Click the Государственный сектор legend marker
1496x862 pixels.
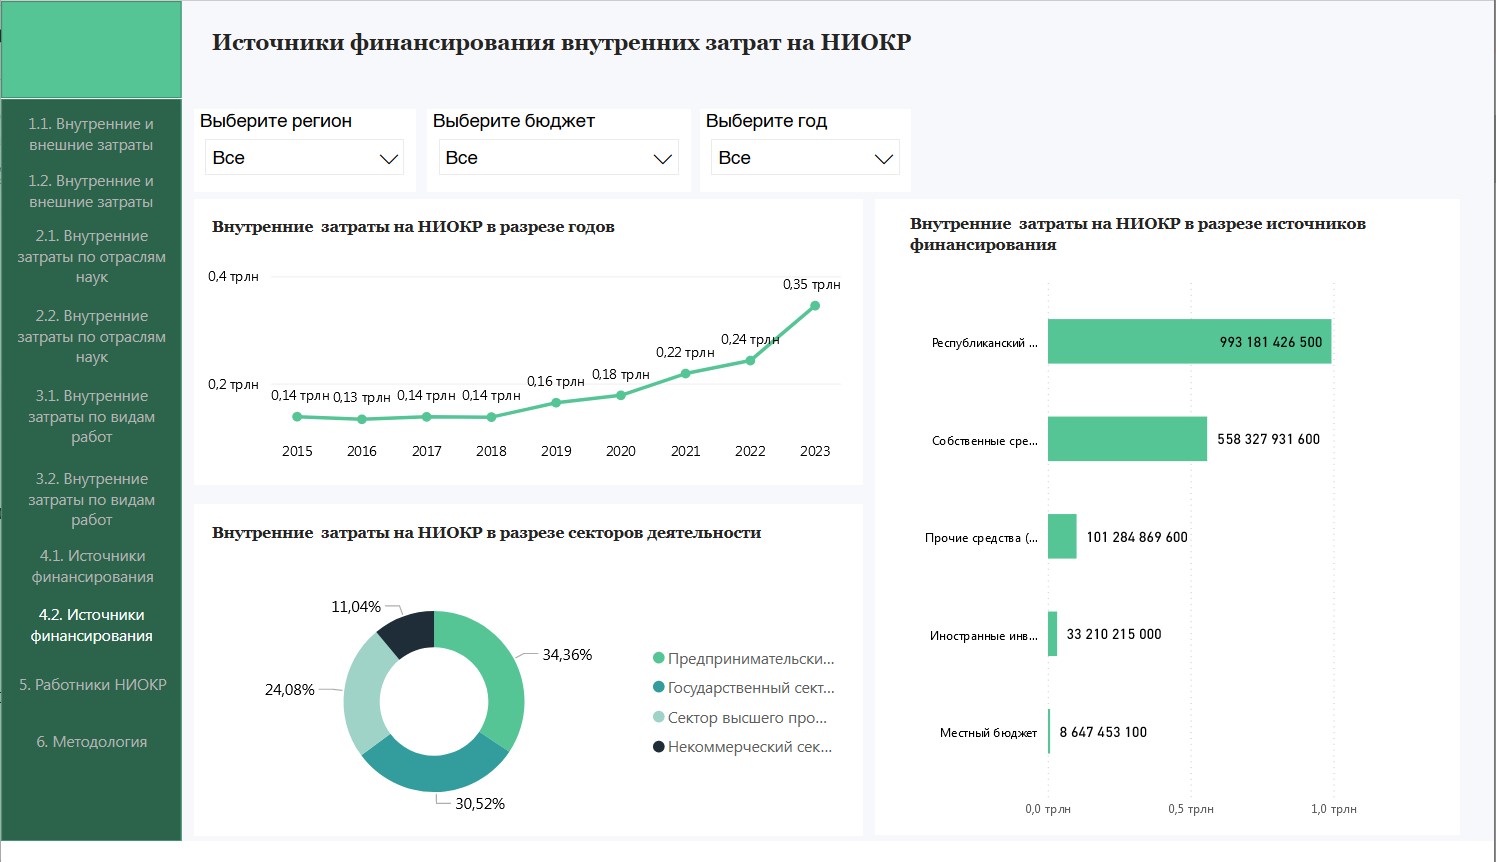(x=659, y=687)
